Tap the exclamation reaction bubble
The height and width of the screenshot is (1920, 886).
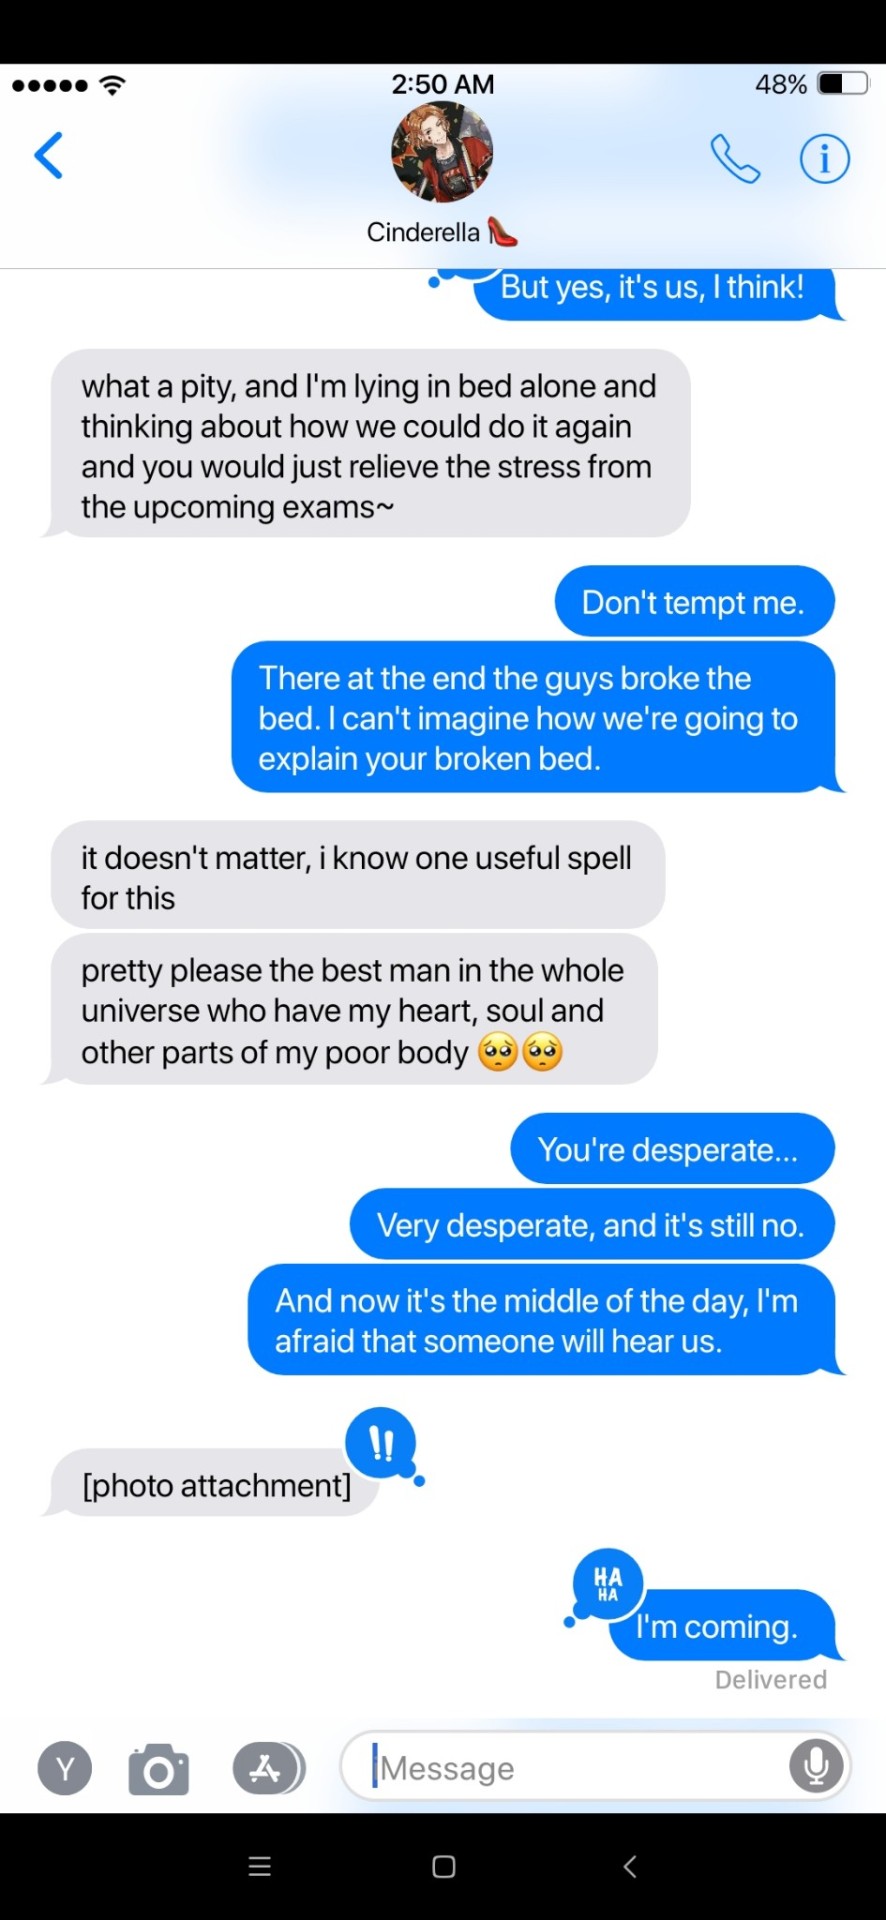coord(381,1443)
